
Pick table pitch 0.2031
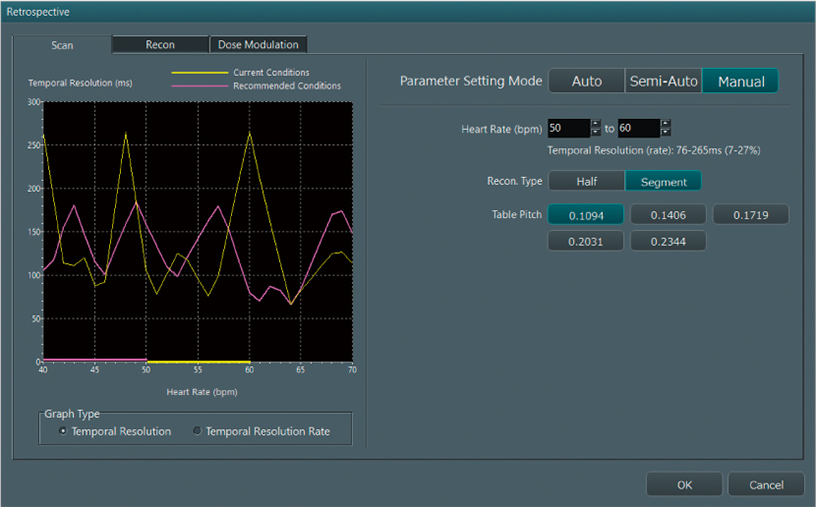pos(586,241)
